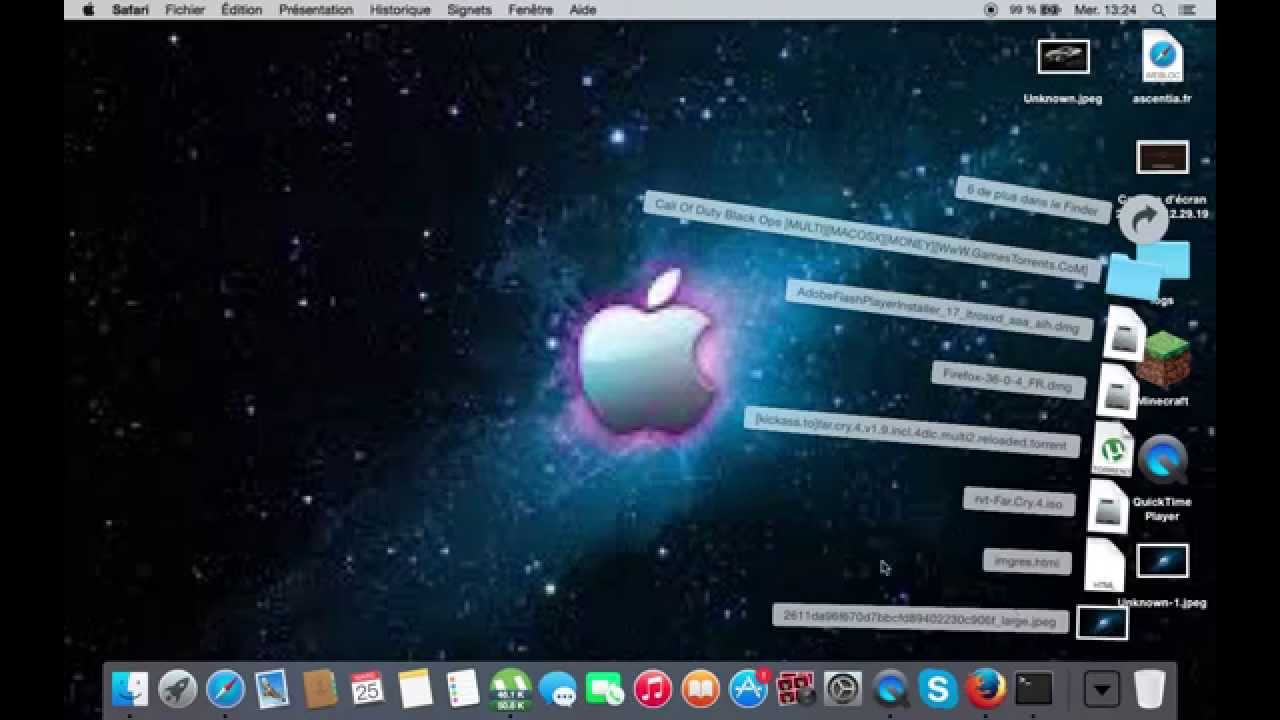Select Unknown-1.jpeg desktop thumbnail
Viewport: 1280px width, 720px height.
[1163, 562]
